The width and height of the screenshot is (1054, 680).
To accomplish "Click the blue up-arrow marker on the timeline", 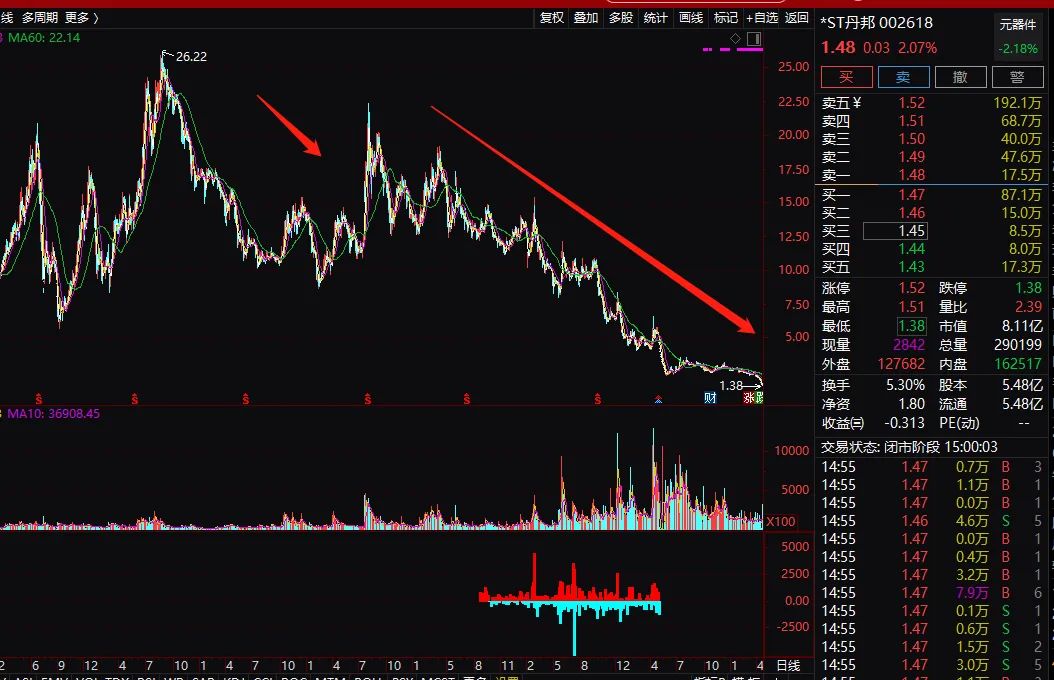I will pos(658,399).
